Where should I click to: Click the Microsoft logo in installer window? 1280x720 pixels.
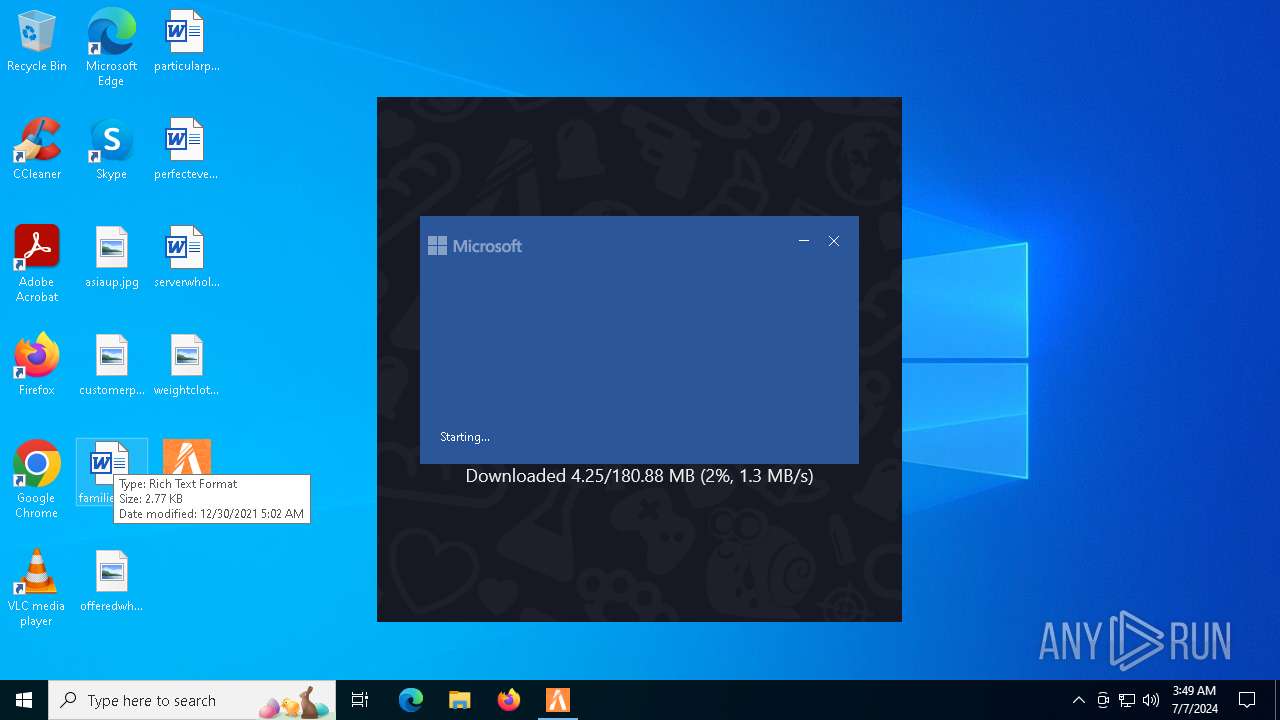(475, 246)
